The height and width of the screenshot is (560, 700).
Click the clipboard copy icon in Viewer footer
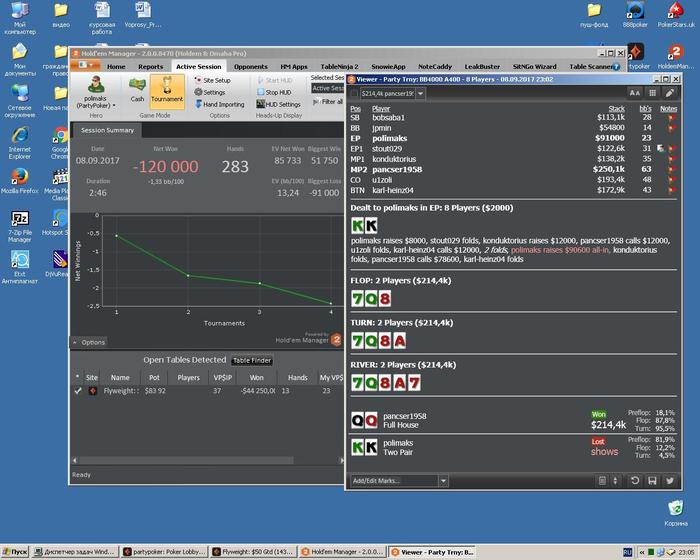click(x=602, y=481)
